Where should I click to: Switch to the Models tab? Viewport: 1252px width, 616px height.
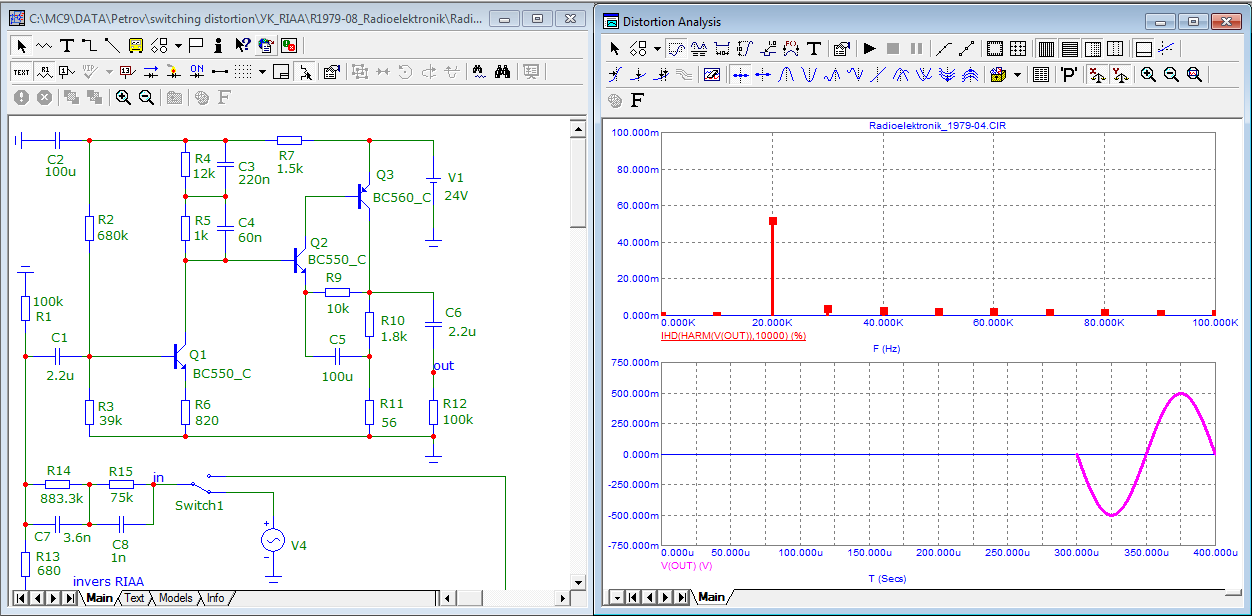coord(175,598)
